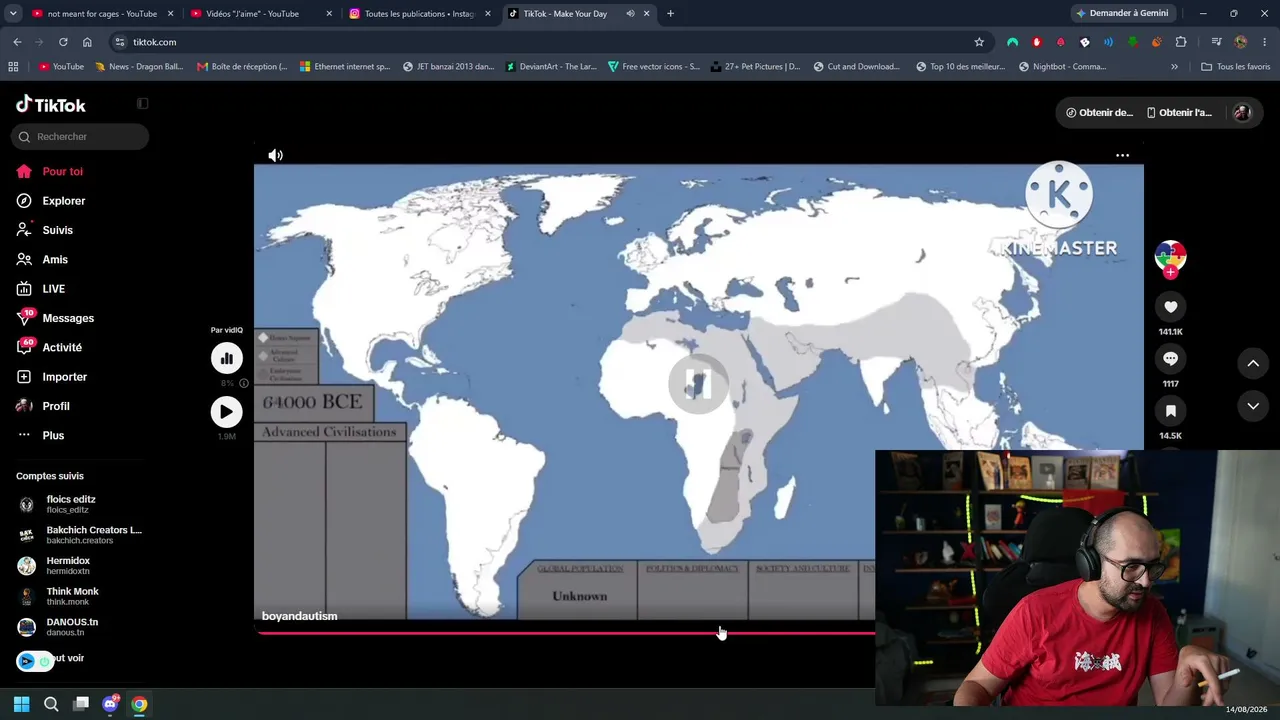Image resolution: width=1280 pixels, height=720 pixels.
Task: Go to the previous video with up chevron
Action: (1253, 363)
